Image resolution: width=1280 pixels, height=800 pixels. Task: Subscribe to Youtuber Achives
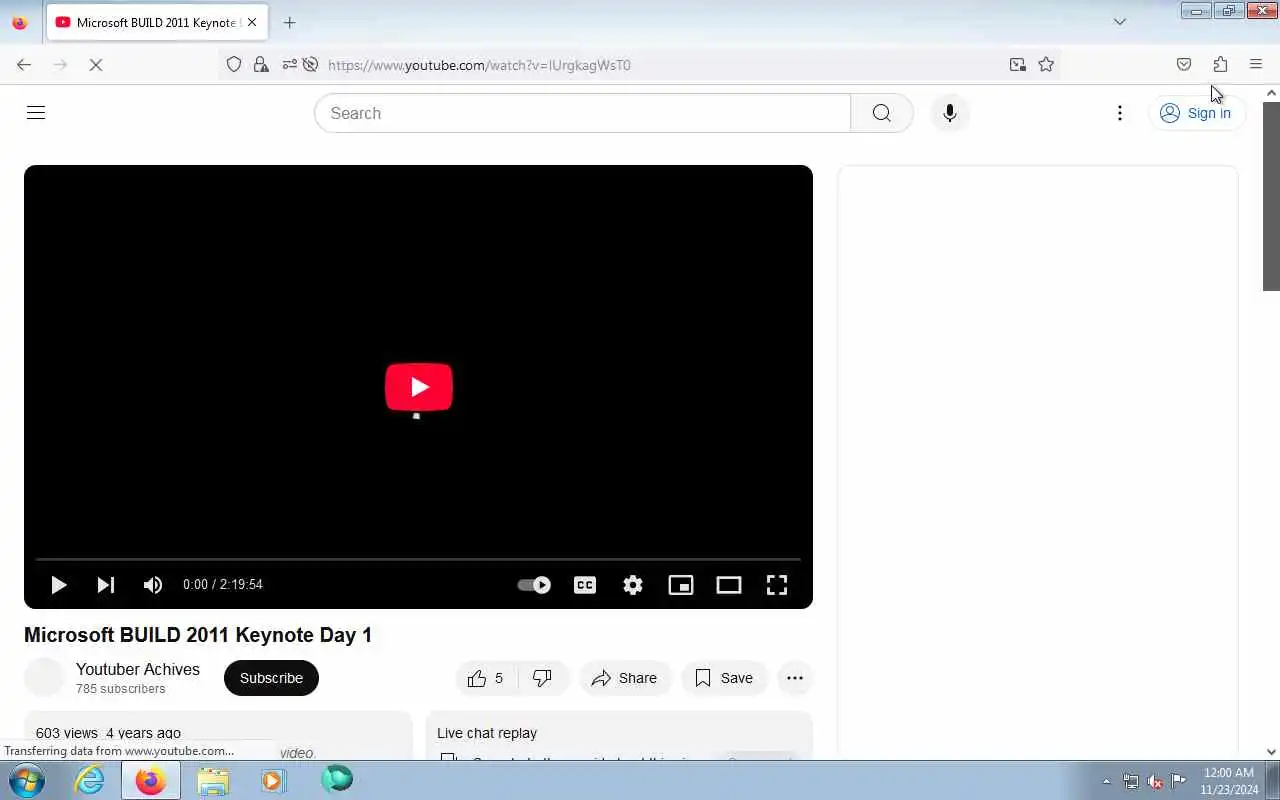tap(271, 678)
